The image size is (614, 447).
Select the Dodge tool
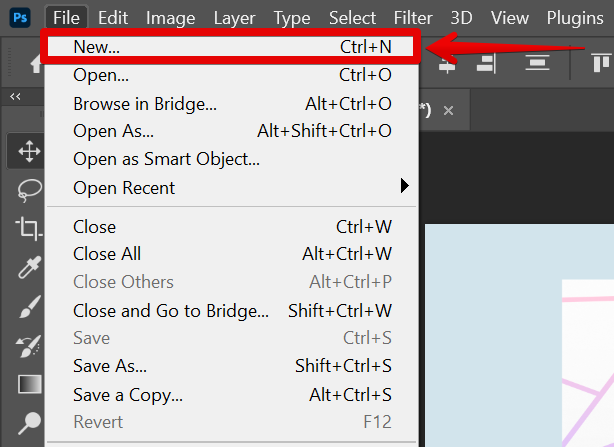pyautogui.click(x=29, y=423)
